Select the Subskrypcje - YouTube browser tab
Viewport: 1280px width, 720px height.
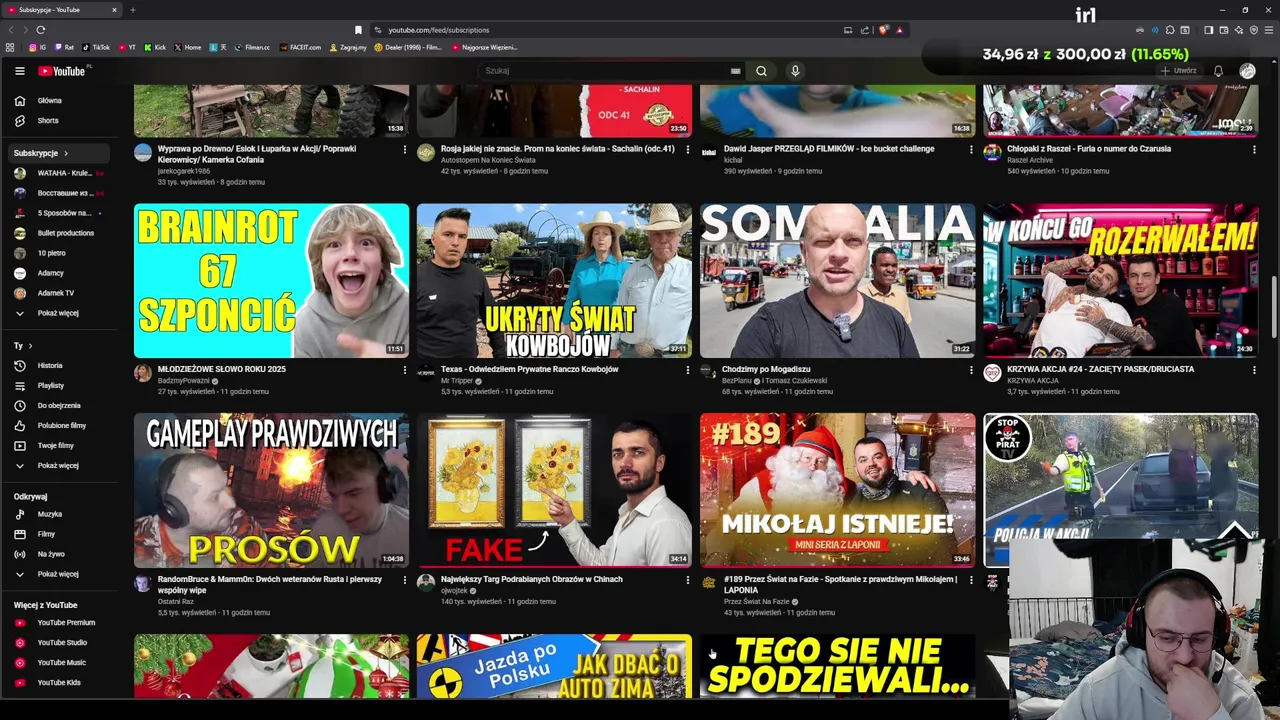tap(63, 10)
